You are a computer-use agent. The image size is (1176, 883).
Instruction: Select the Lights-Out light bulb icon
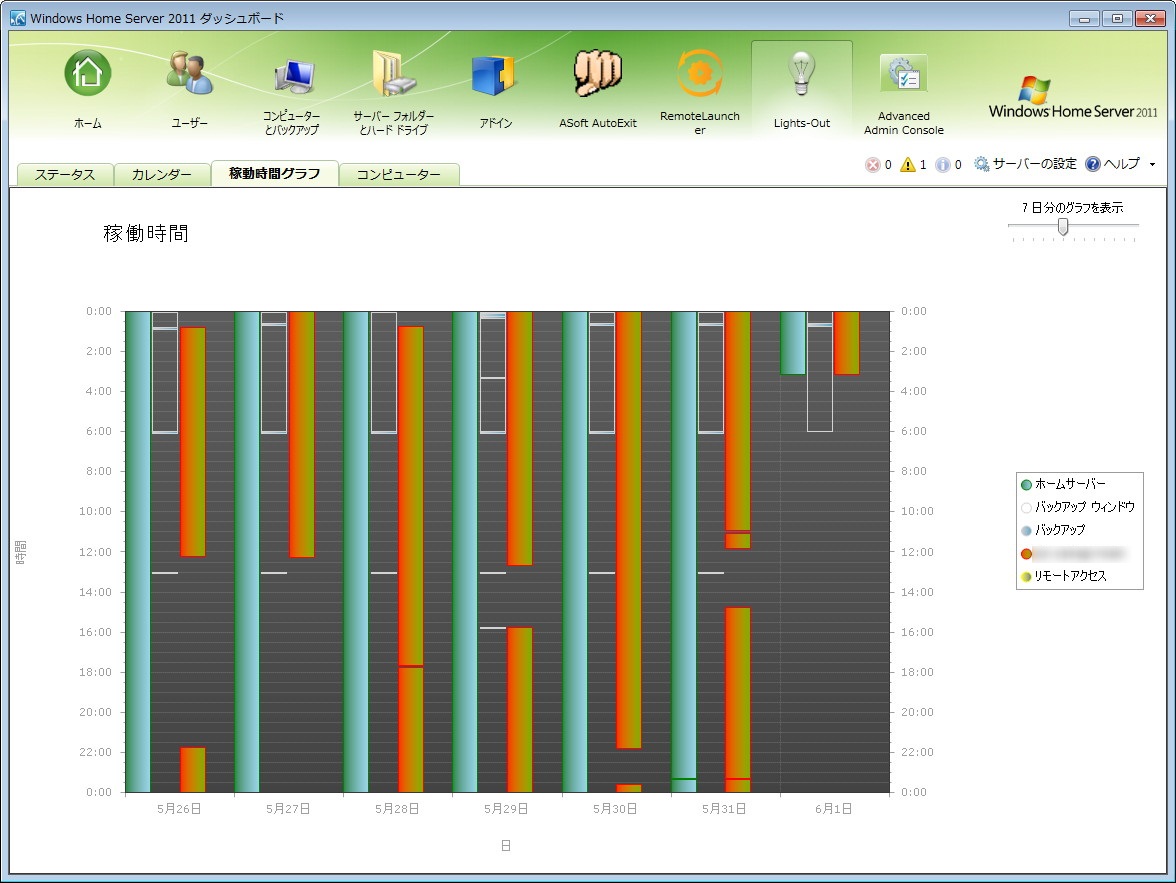pos(801,74)
